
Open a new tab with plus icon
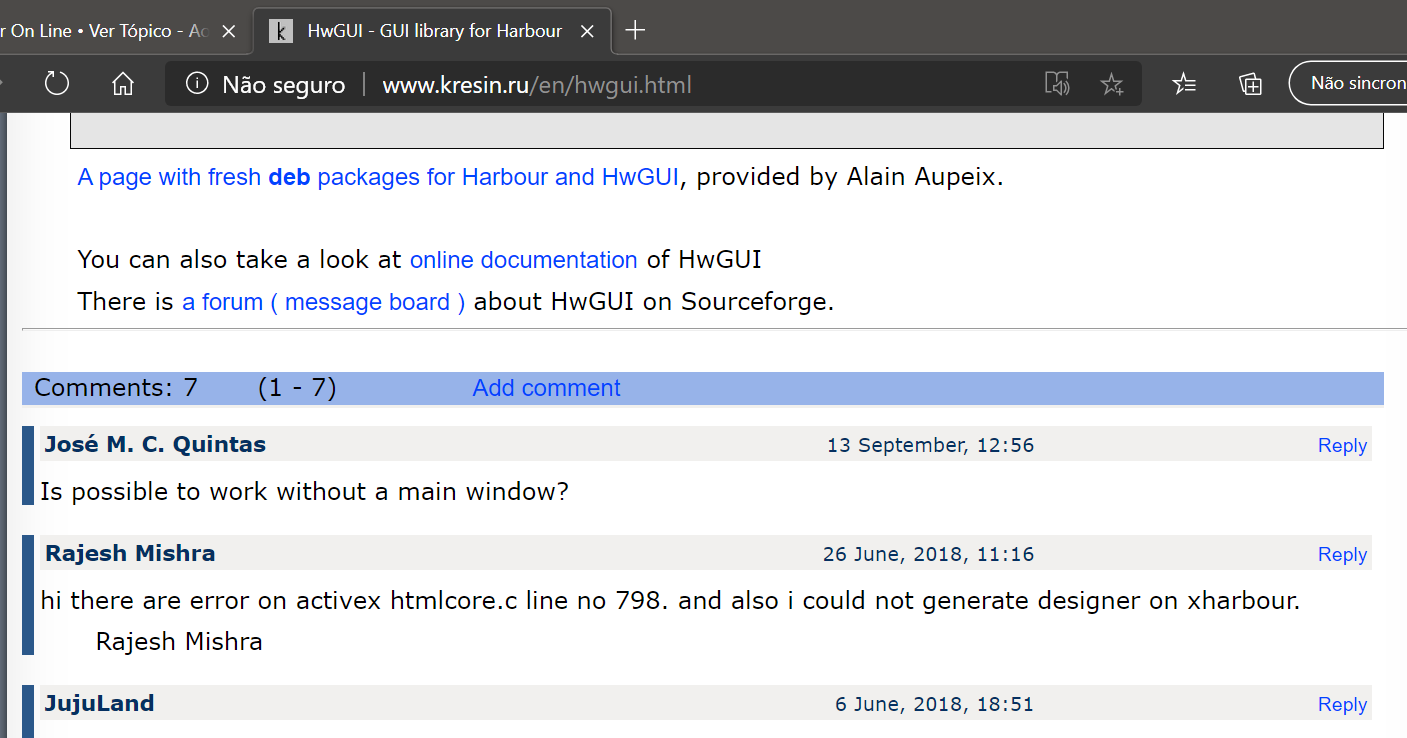(x=635, y=30)
